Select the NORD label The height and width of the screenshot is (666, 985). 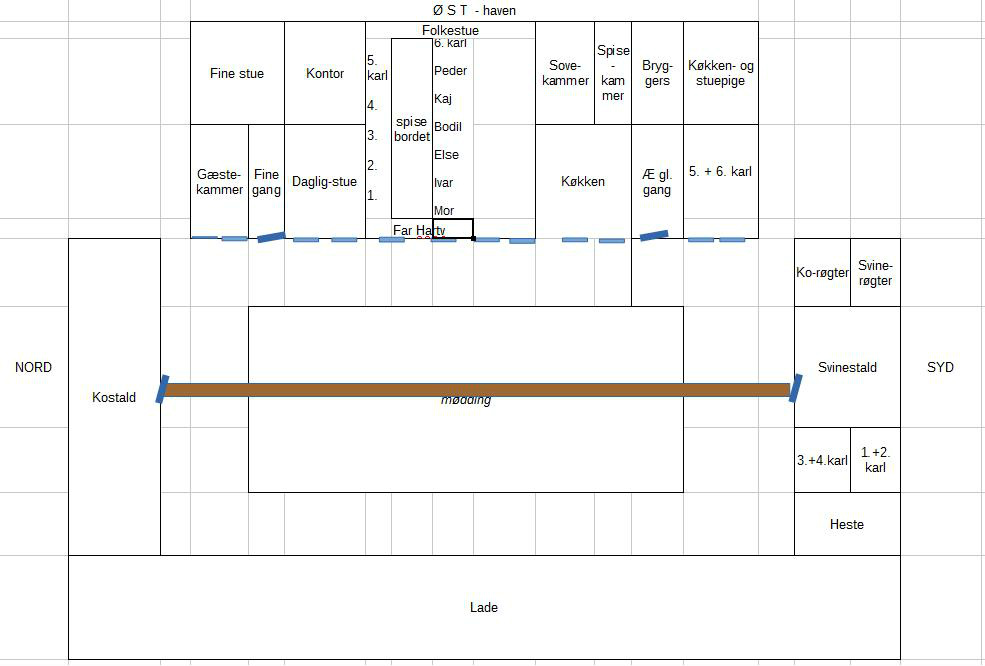pos(33,368)
